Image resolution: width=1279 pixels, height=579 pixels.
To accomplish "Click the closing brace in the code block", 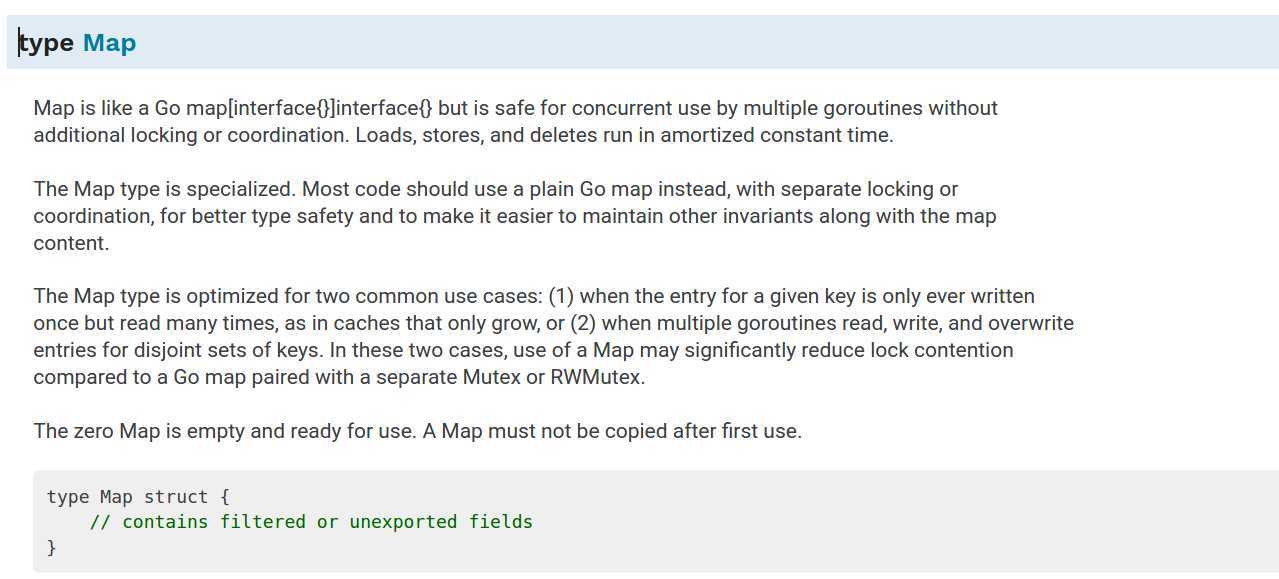I will [52, 547].
